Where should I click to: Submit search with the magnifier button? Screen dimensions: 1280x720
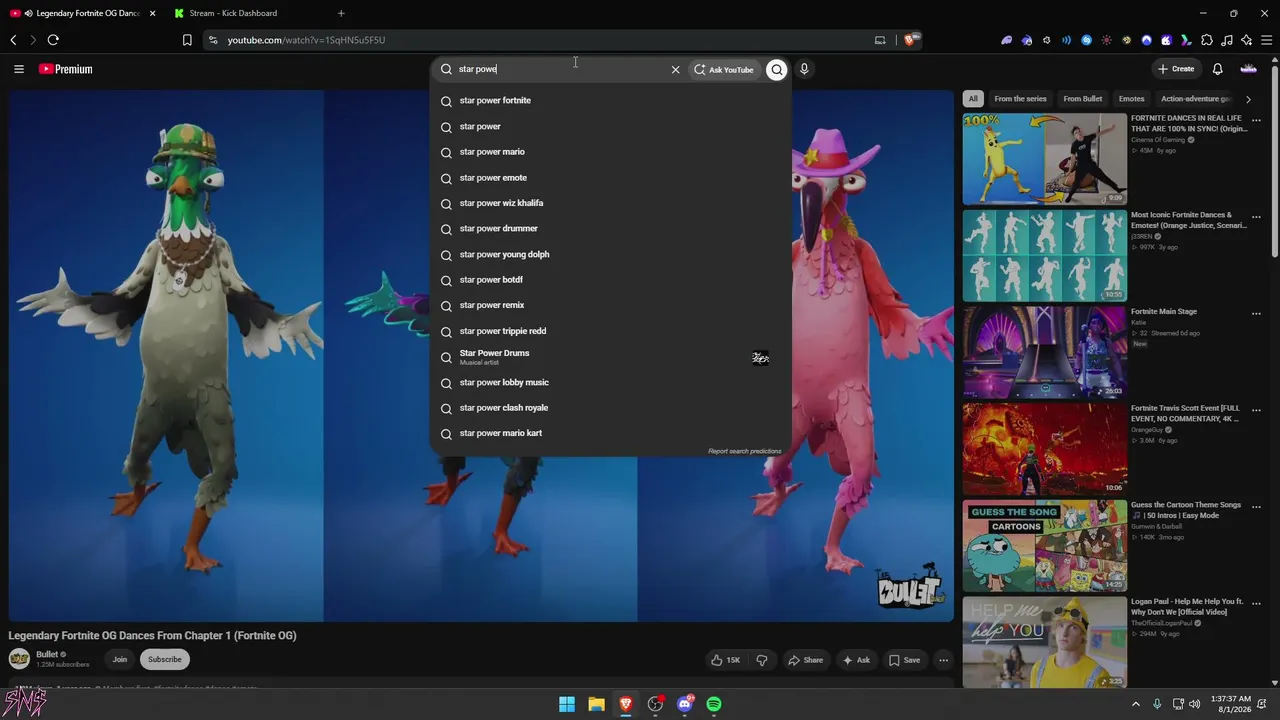[x=777, y=70]
